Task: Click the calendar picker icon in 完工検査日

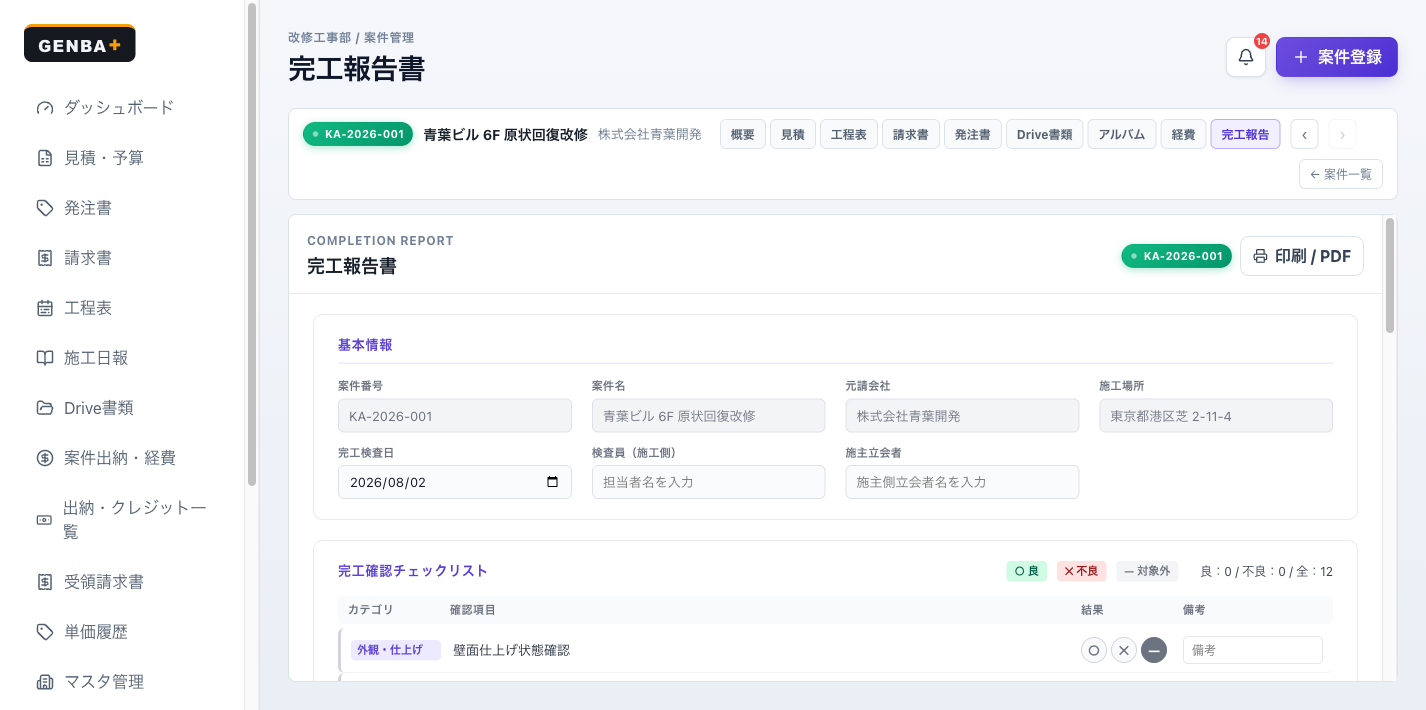Action: [x=553, y=482]
